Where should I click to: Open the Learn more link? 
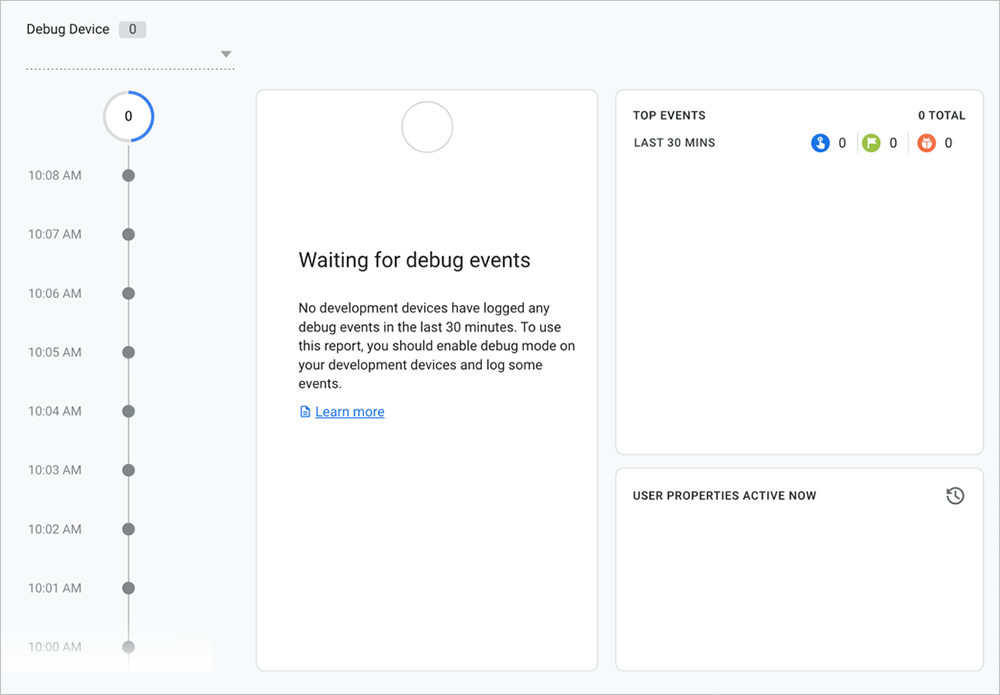349,412
